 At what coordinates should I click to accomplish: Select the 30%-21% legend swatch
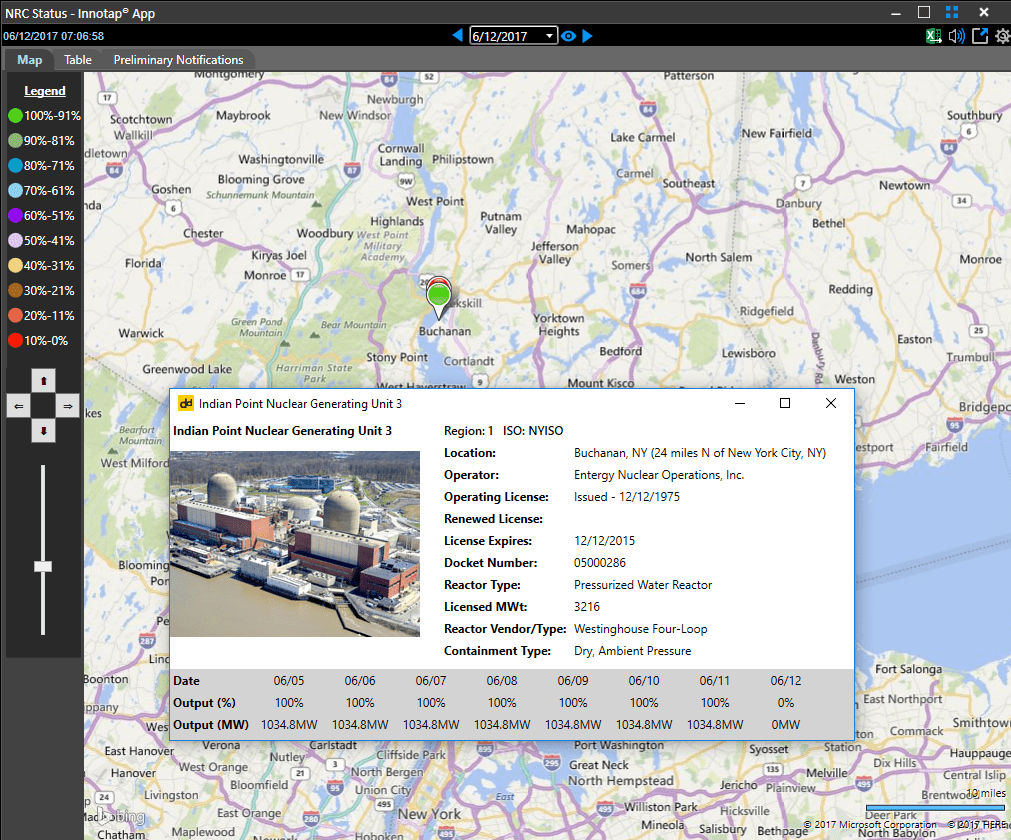point(15,291)
